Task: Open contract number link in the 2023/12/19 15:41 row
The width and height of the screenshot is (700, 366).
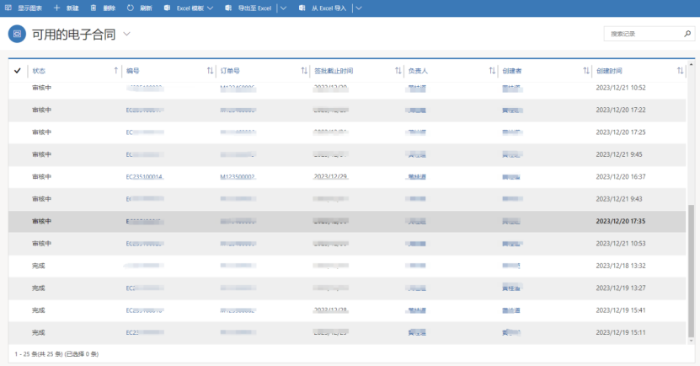Action: pyautogui.click(x=145, y=310)
